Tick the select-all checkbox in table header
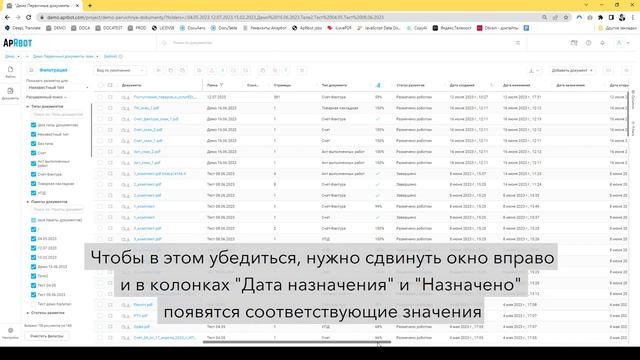Viewport: 640px width, 360px height. point(100,85)
